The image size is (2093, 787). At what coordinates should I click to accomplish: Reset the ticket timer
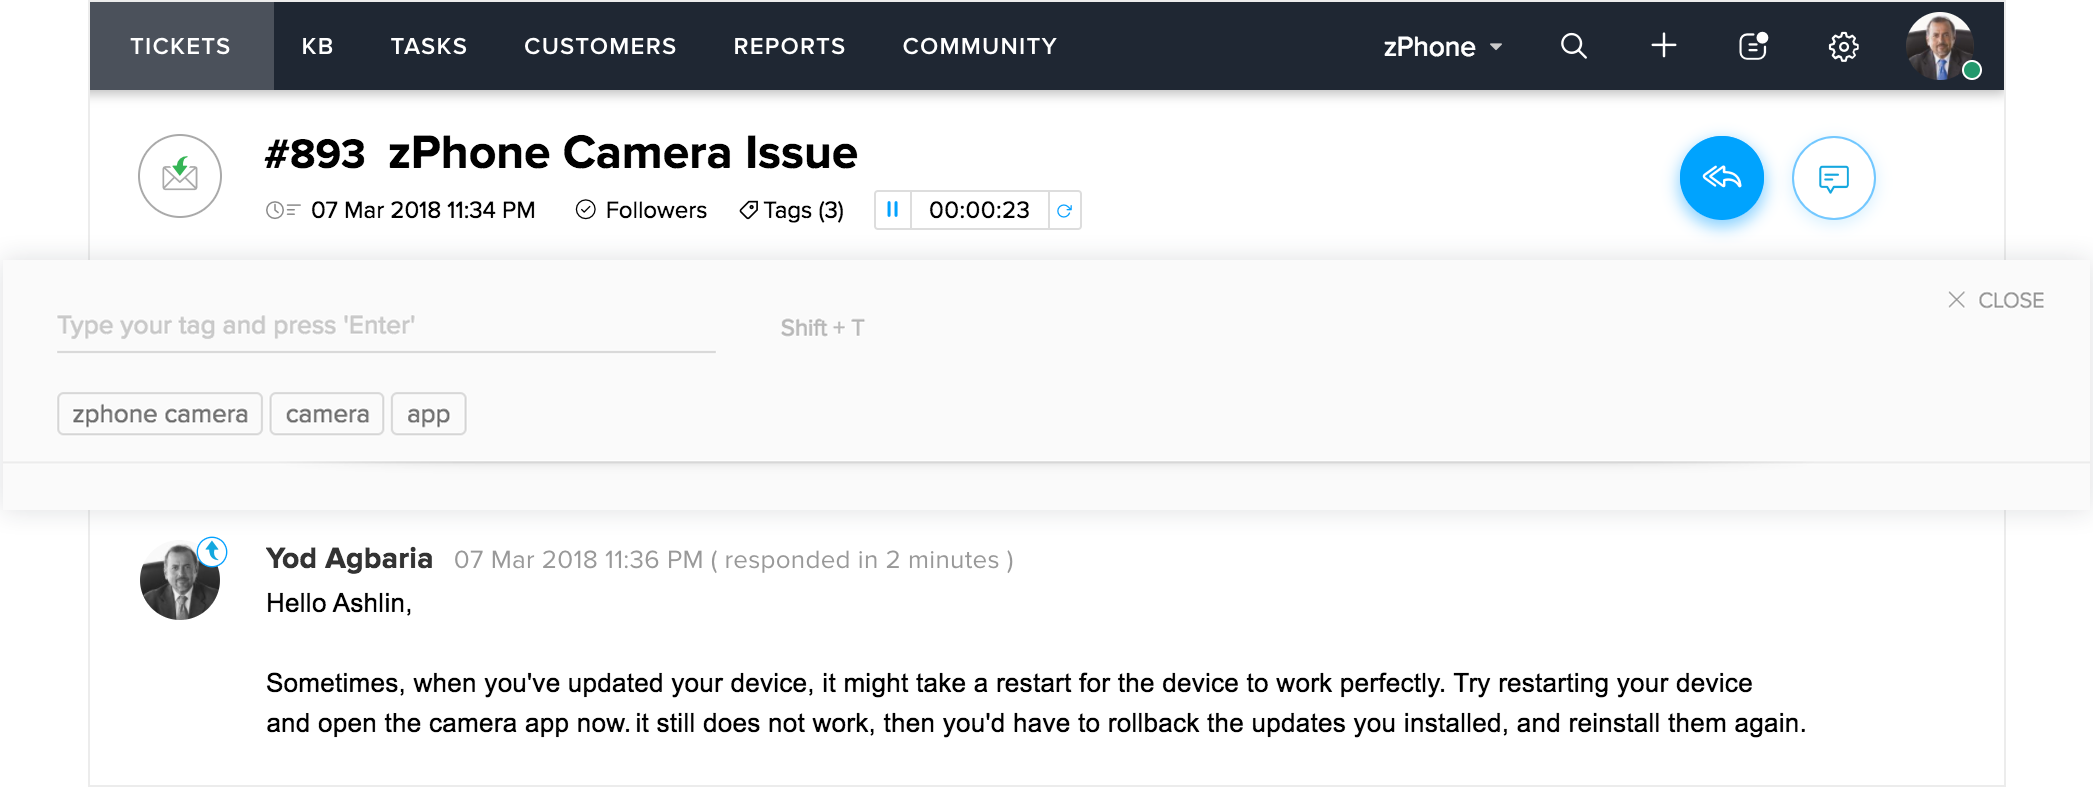1065,210
